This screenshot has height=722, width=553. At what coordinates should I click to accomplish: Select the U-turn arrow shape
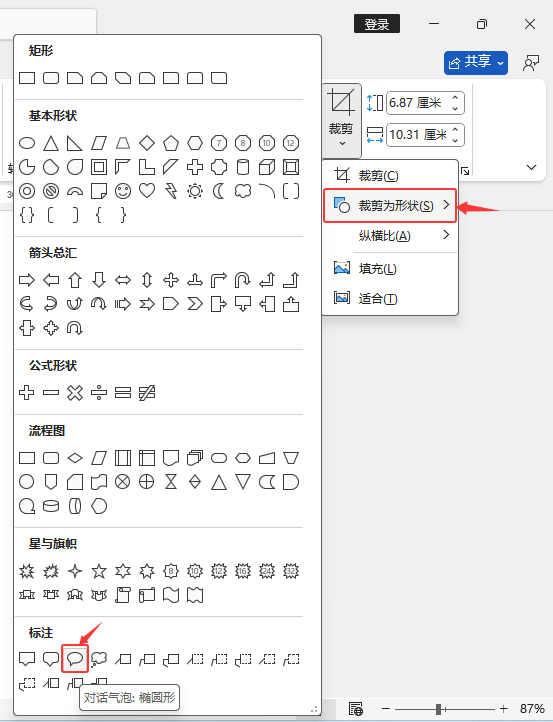tap(243, 280)
